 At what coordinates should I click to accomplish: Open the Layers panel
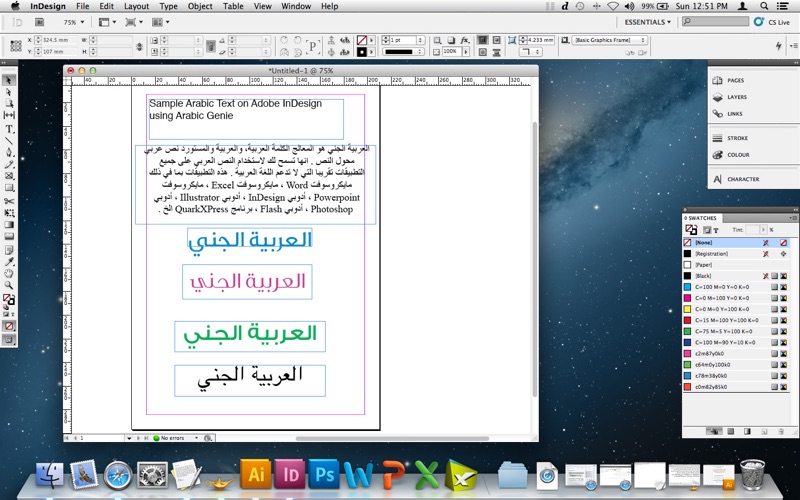[736, 97]
